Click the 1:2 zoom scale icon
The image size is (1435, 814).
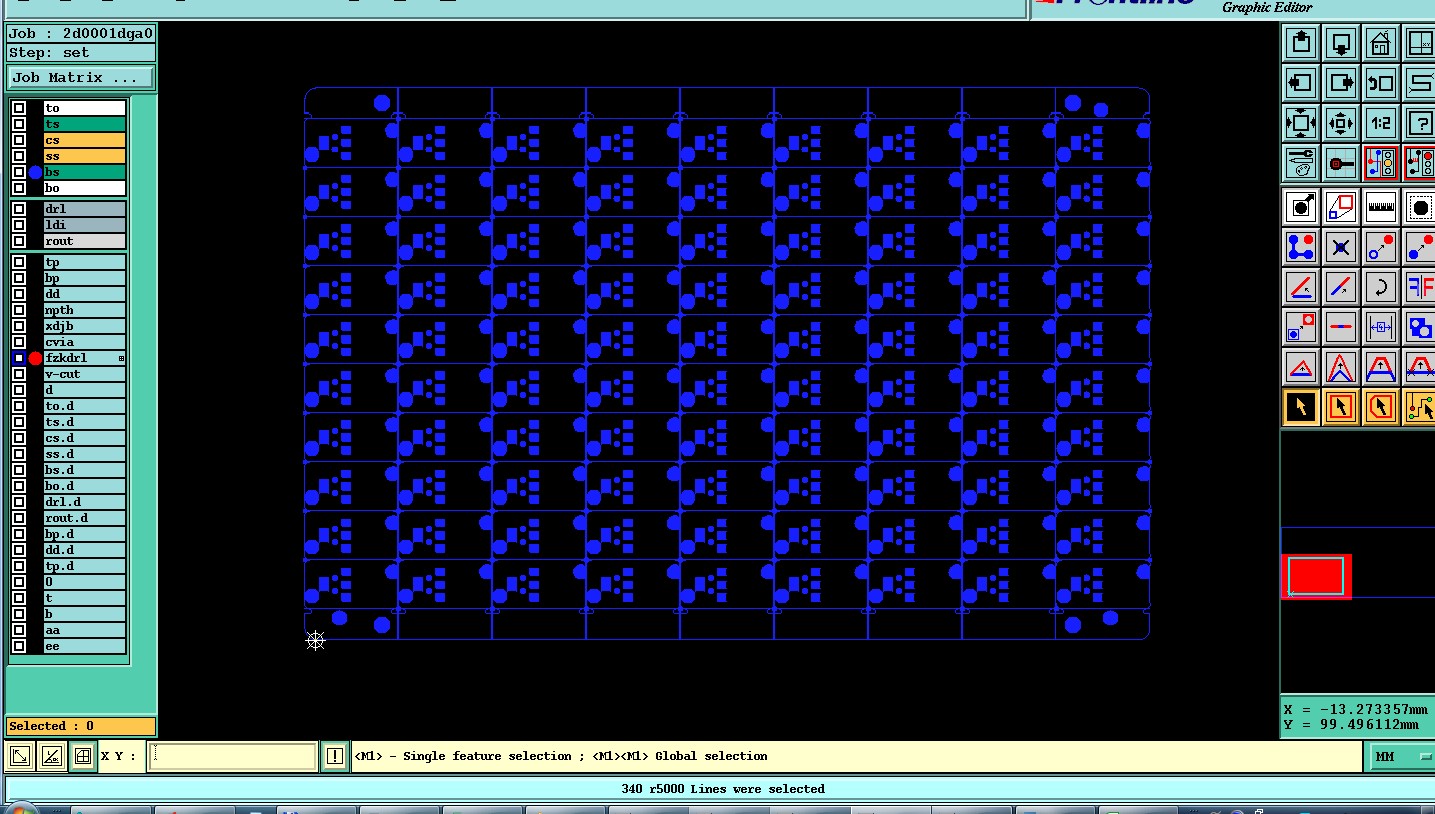(1381, 123)
